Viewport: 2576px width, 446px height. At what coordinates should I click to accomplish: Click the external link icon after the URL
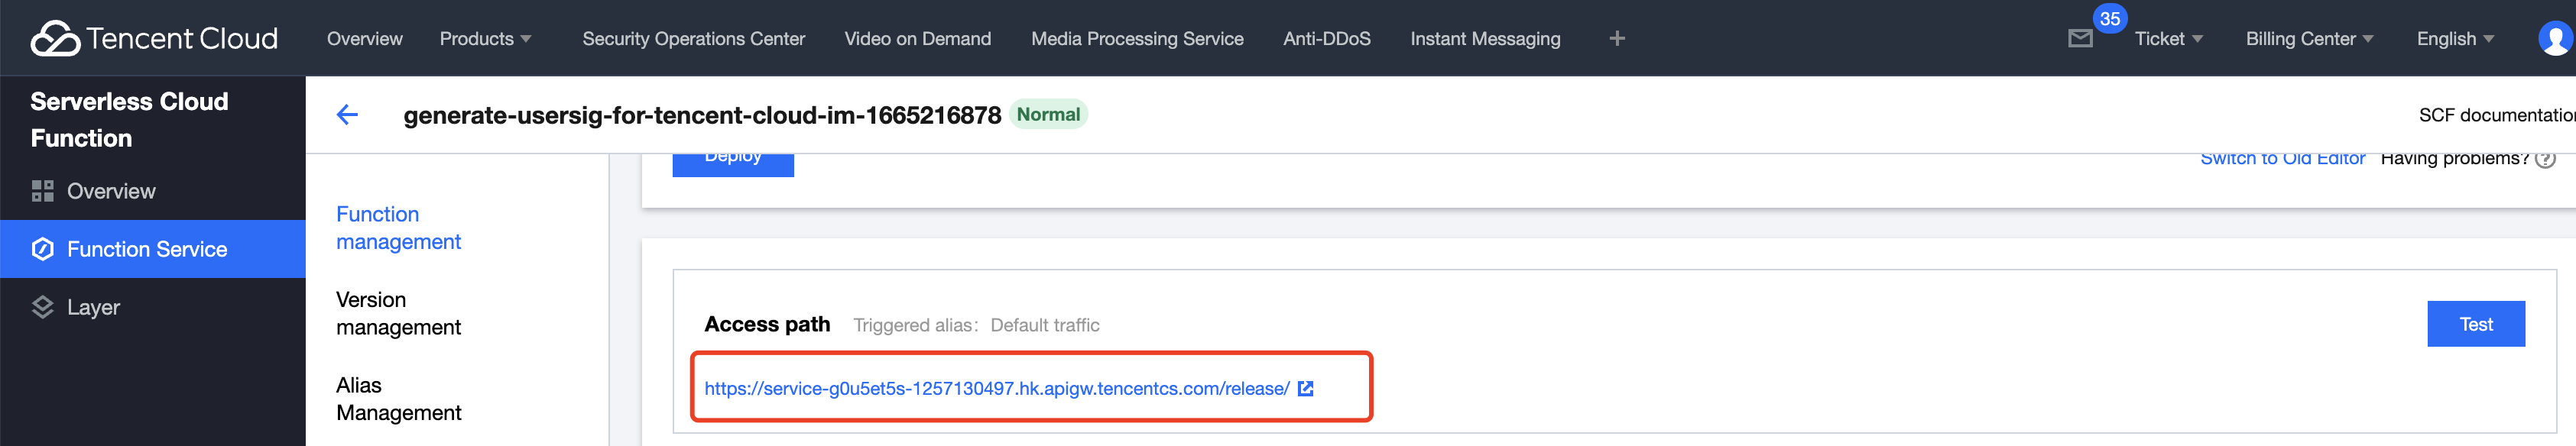click(1305, 388)
